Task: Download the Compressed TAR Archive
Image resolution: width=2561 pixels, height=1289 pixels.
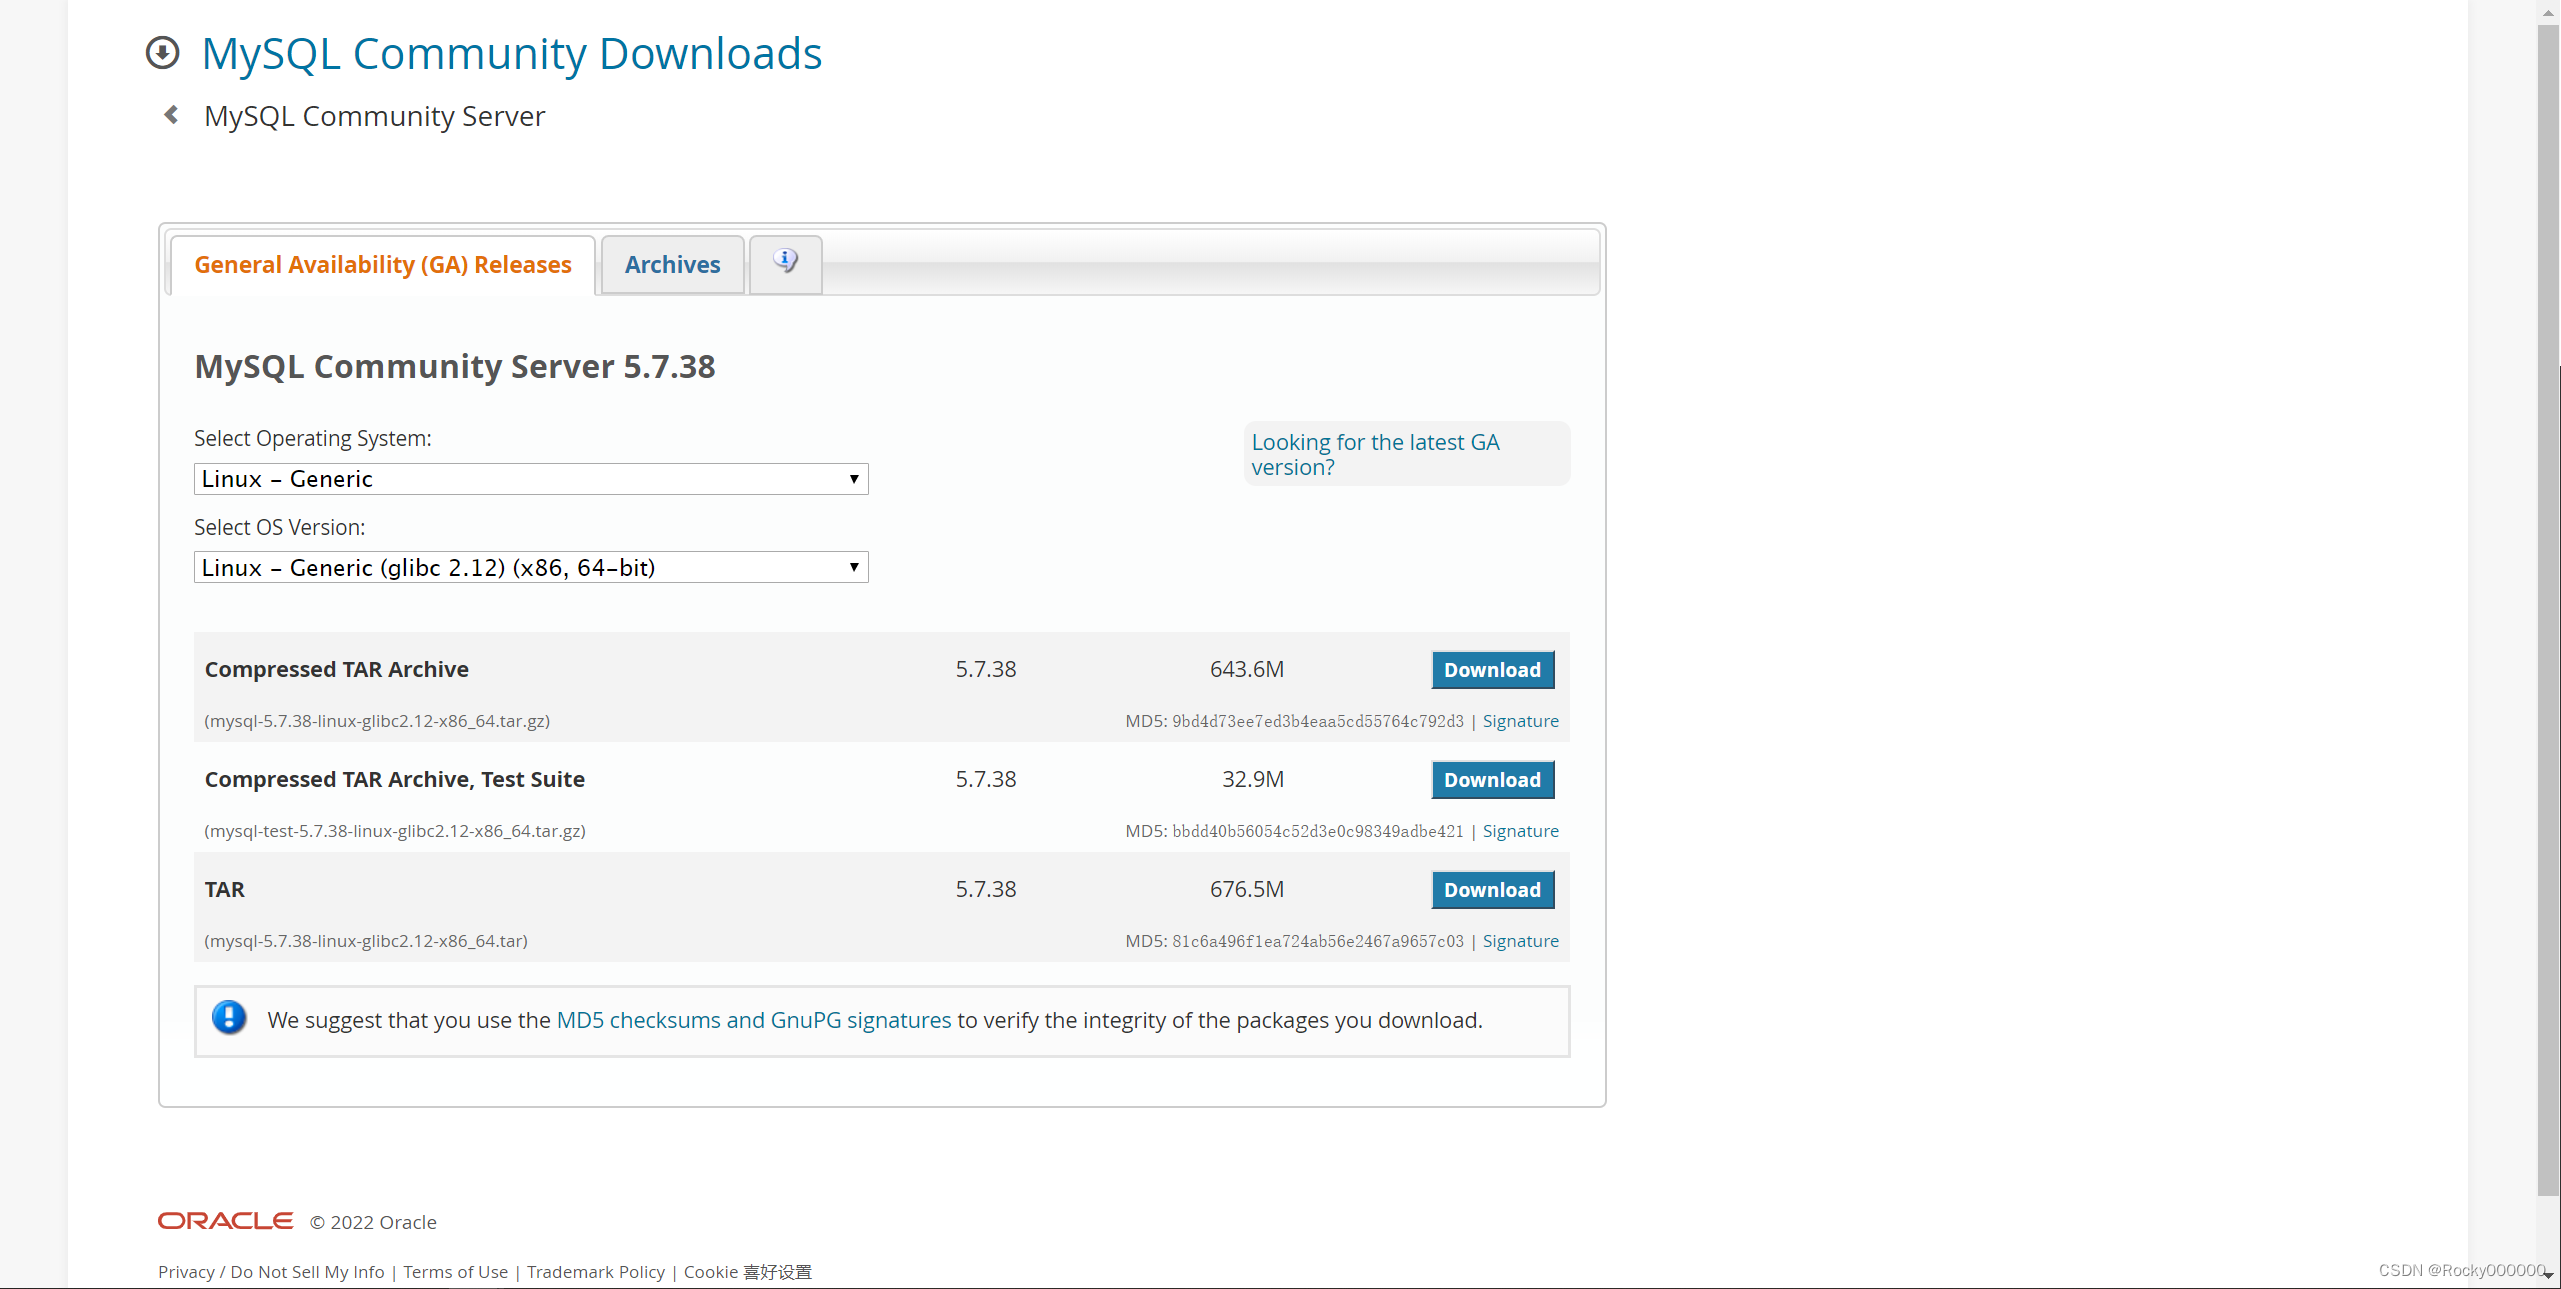Action: 1492,670
